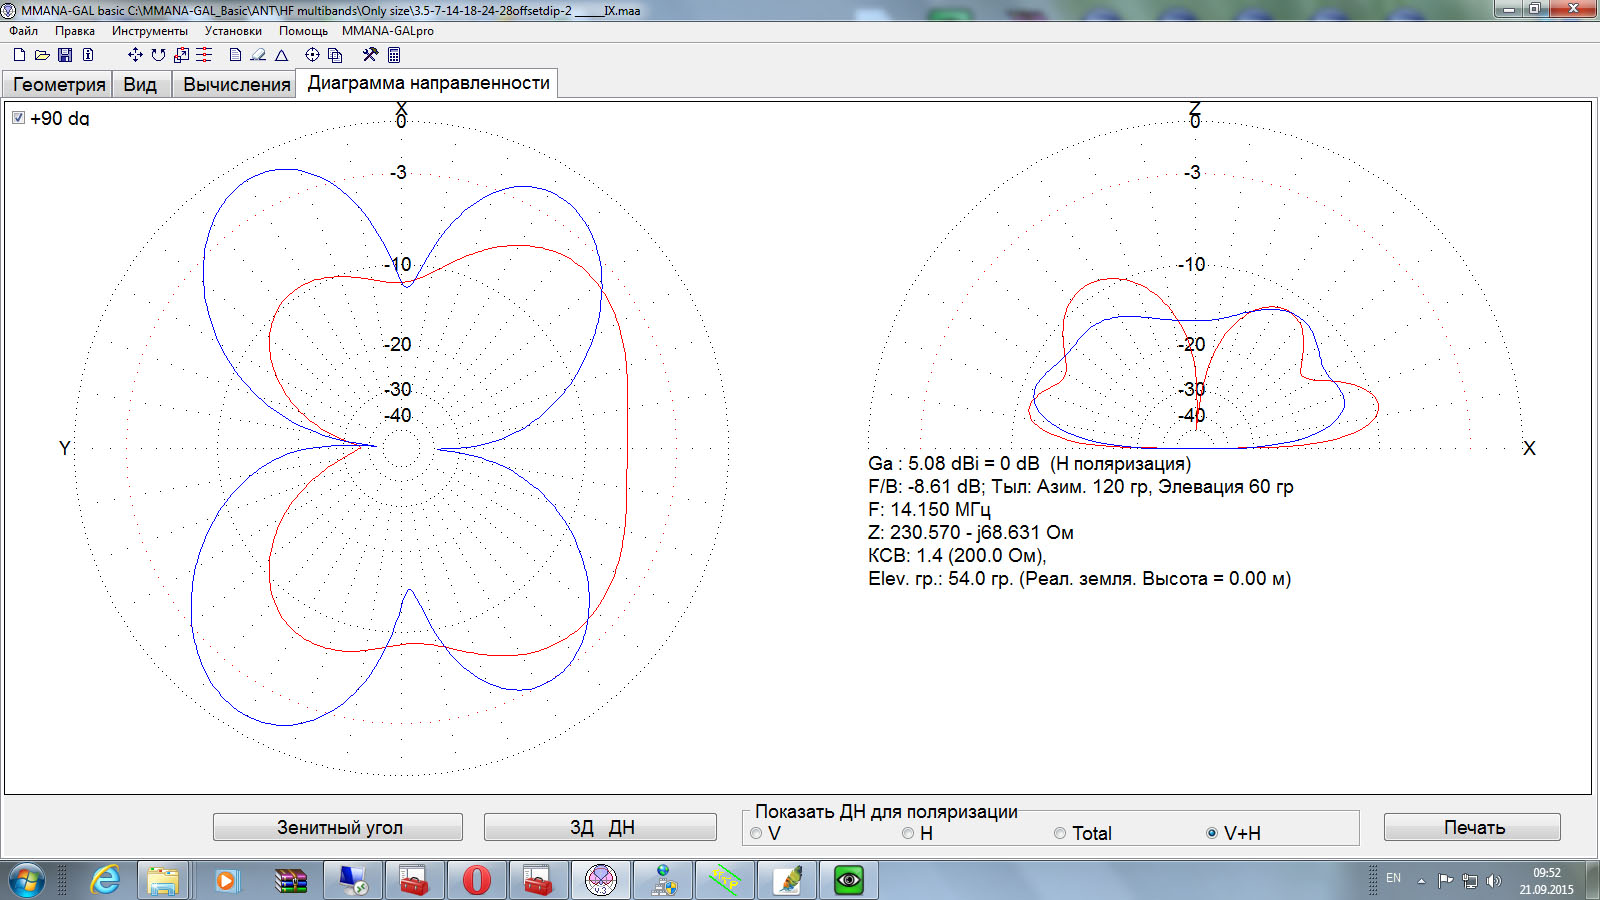Click the rotate arrow toolbar icon
Image resolution: width=1600 pixels, height=900 pixels.
point(158,55)
